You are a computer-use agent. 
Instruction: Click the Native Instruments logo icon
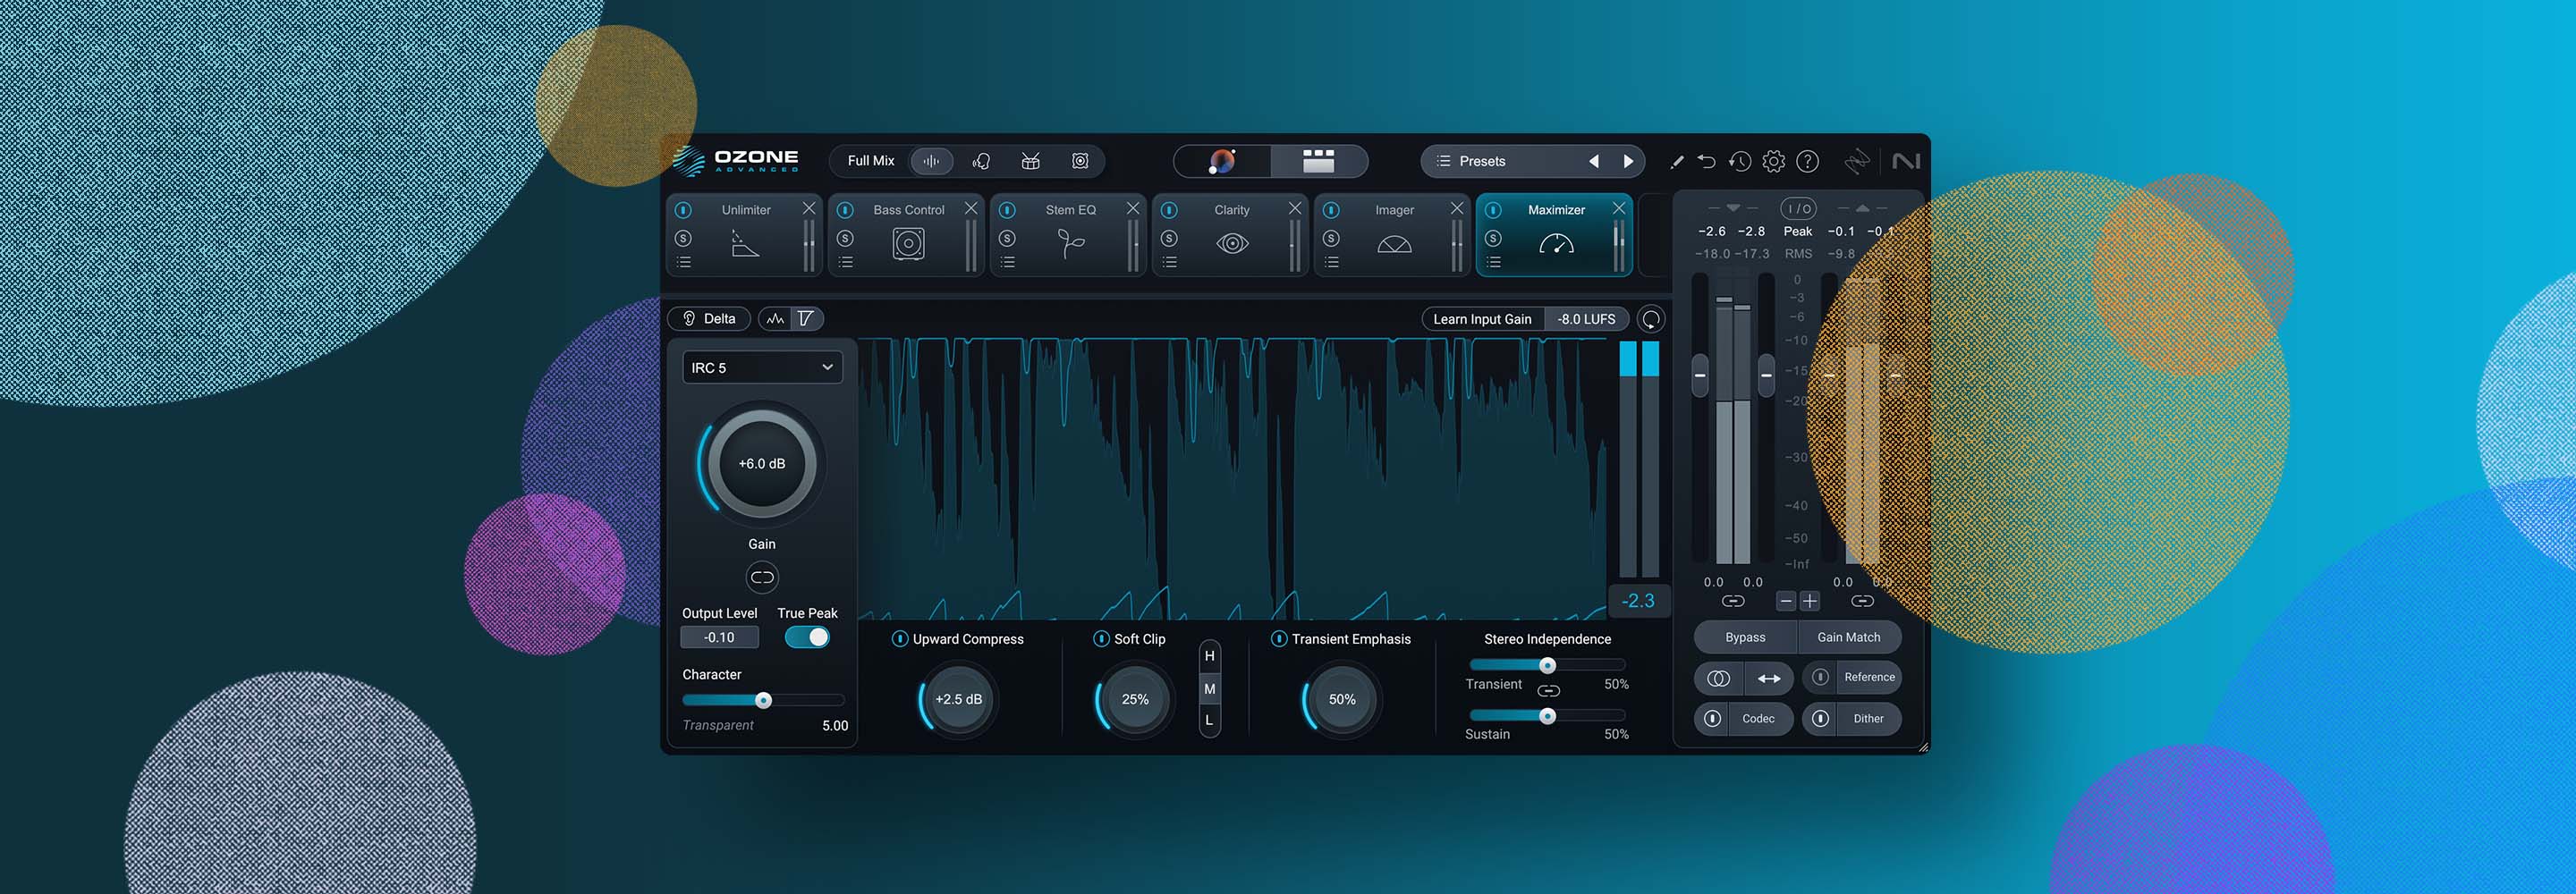(x=1905, y=161)
